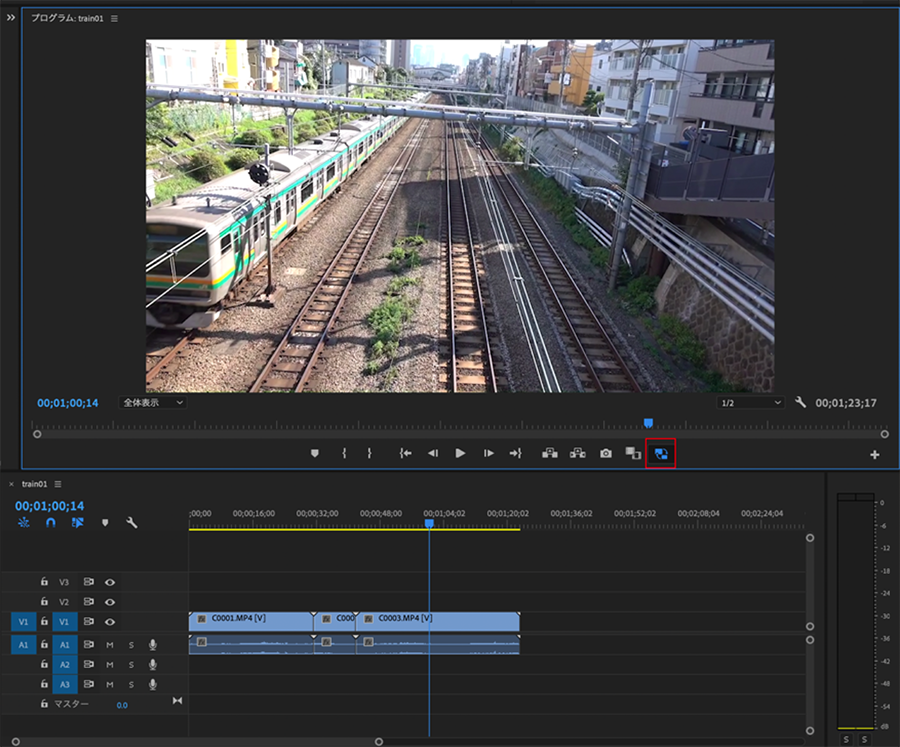Toggle snap magnet in timeline
Screen dimensions: 900x747
[x=51, y=523]
